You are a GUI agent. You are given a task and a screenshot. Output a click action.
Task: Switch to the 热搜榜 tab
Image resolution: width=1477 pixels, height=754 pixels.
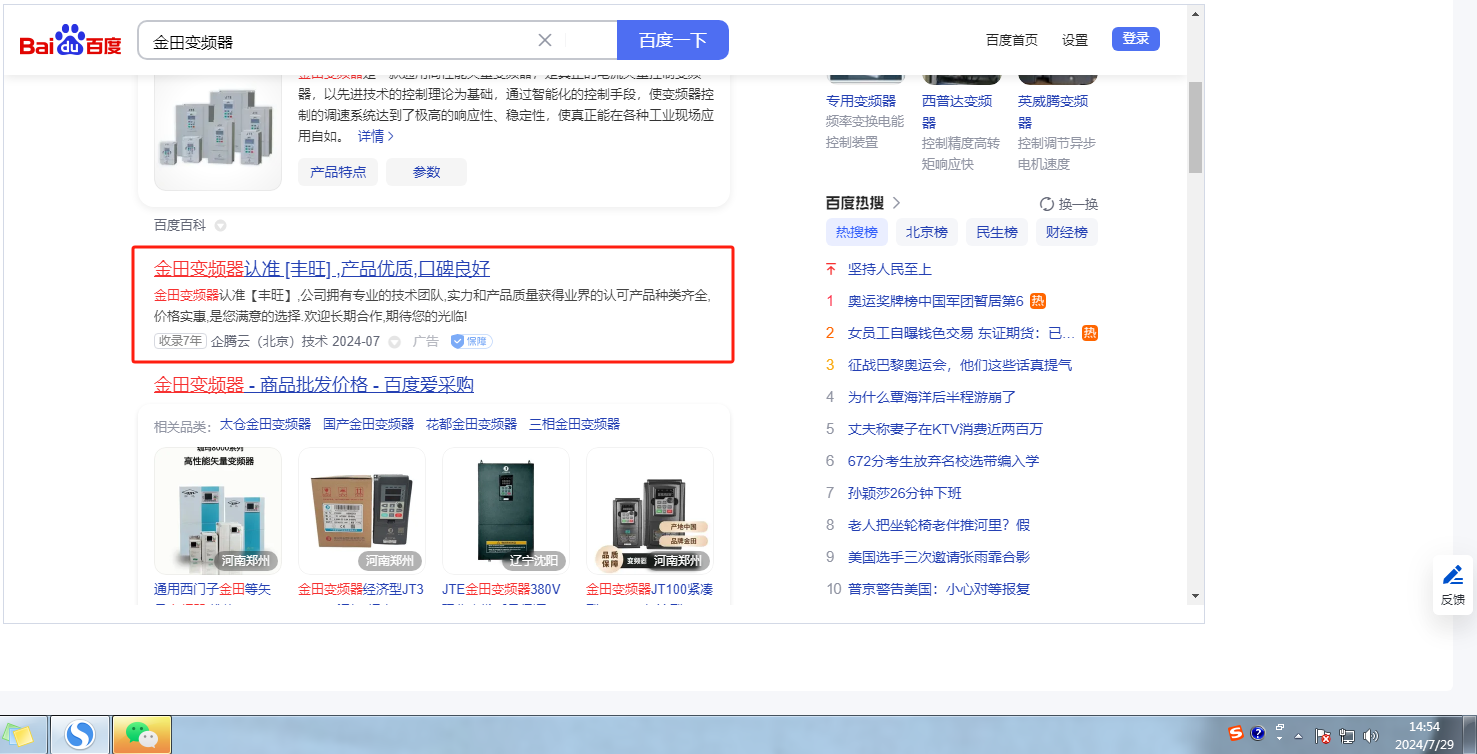pos(857,232)
